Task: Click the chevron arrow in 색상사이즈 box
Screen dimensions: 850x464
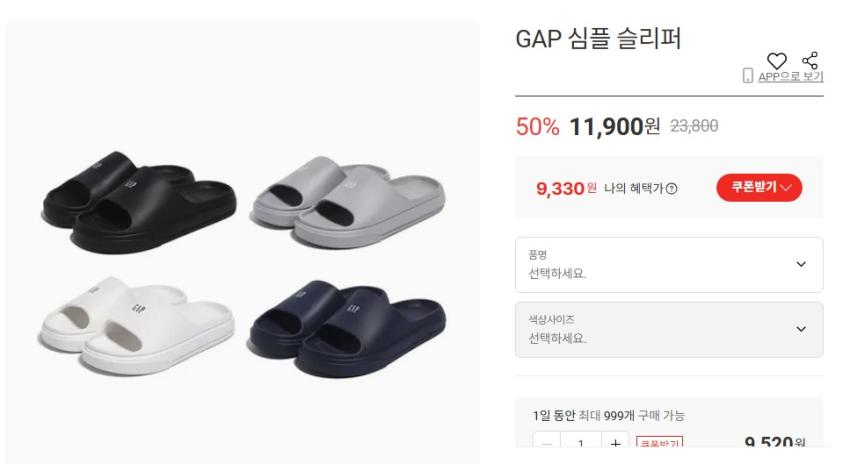Action: click(x=801, y=329)
